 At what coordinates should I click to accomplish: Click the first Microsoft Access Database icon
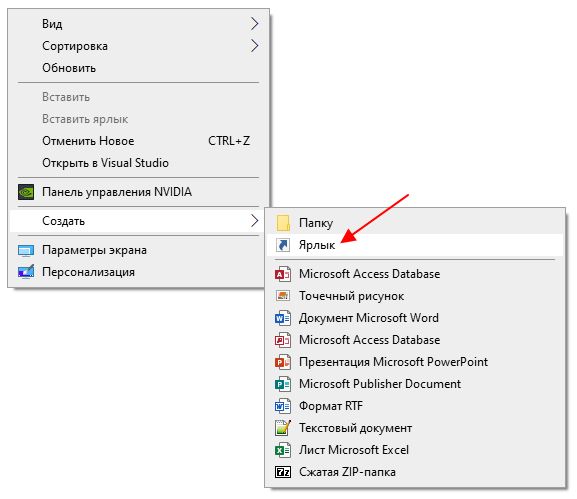[283, 274]
